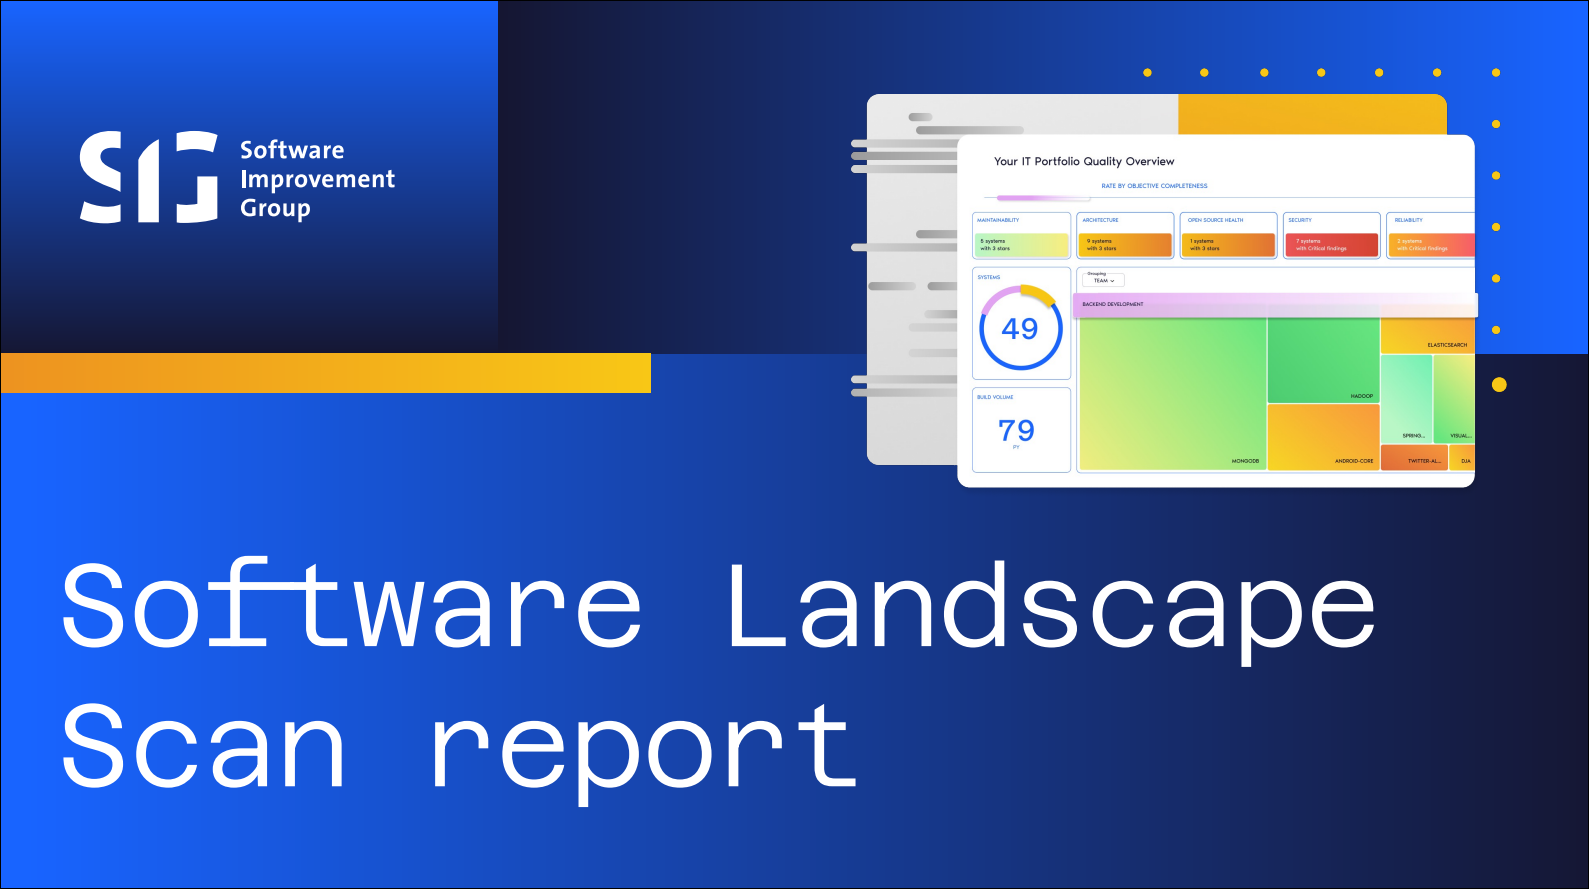This screenshot has height=889, width=1589.
Task: Click the ELASTICSEARCH treemap block
Action: [1426, 336]
